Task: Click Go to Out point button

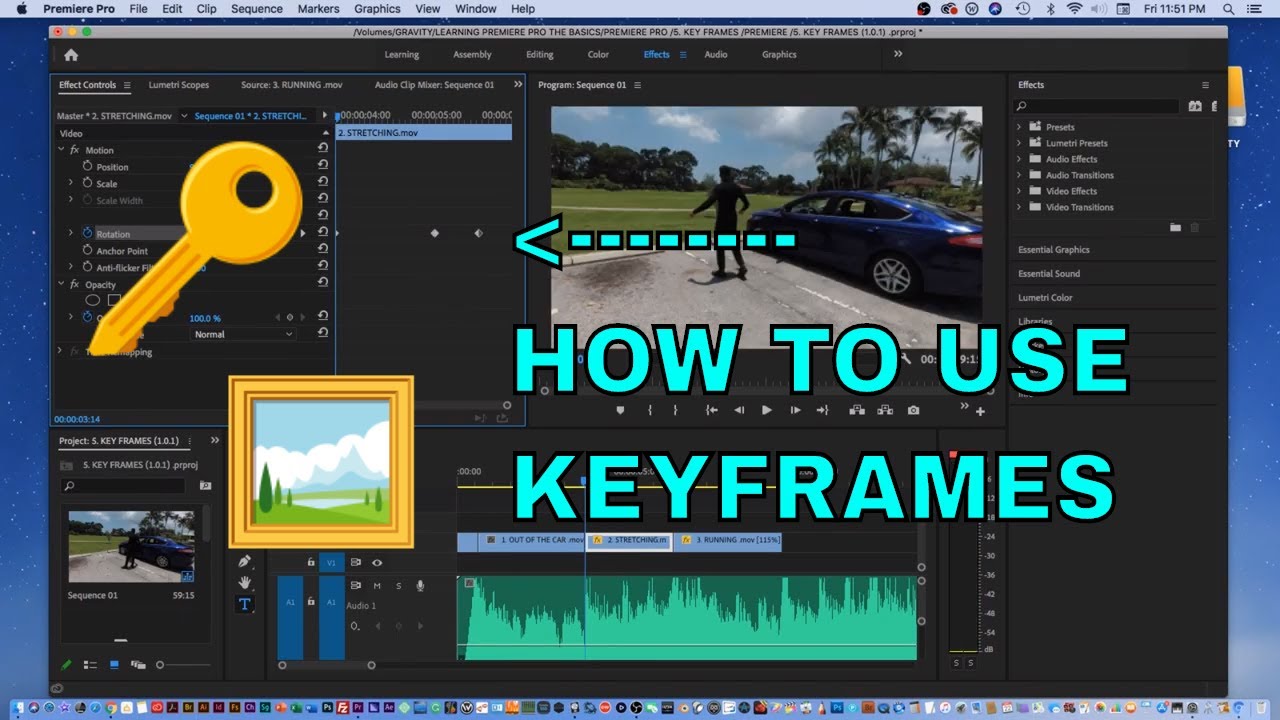Action: tap(822, 410)
